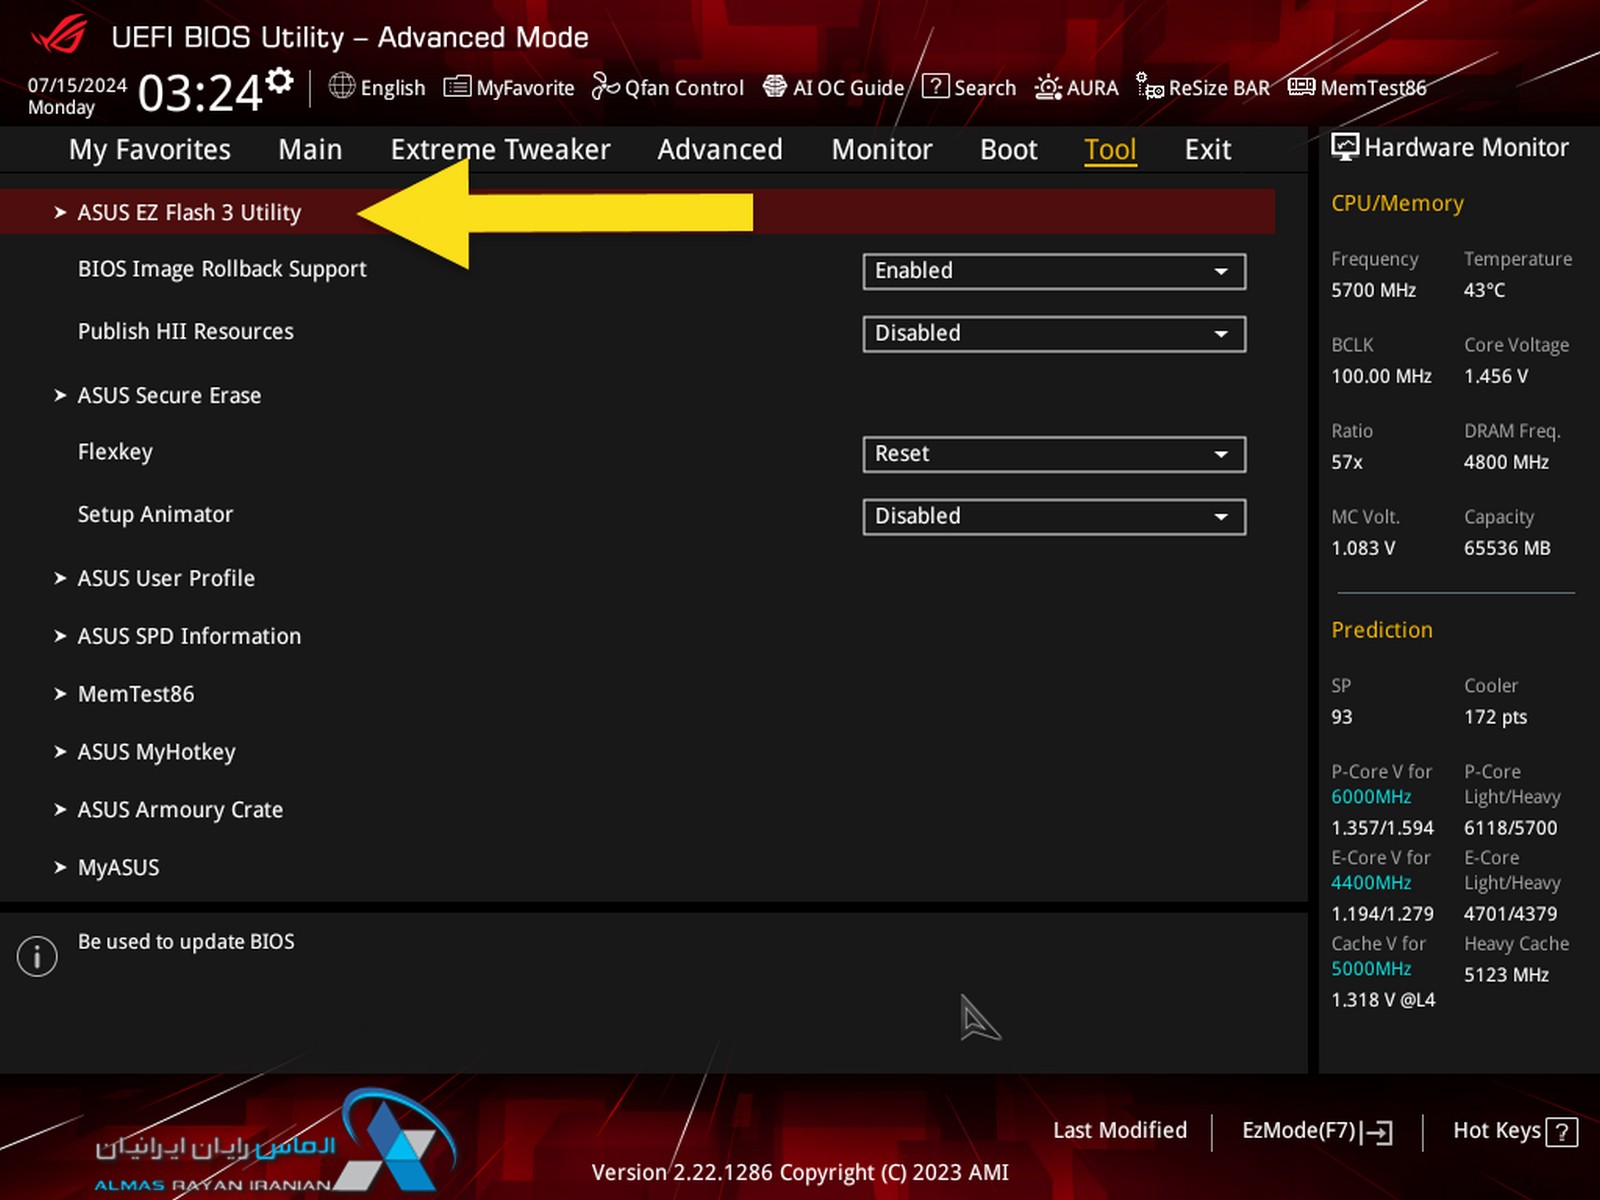
Task: Click Last Modified button
Action: coord(1119,1130)
